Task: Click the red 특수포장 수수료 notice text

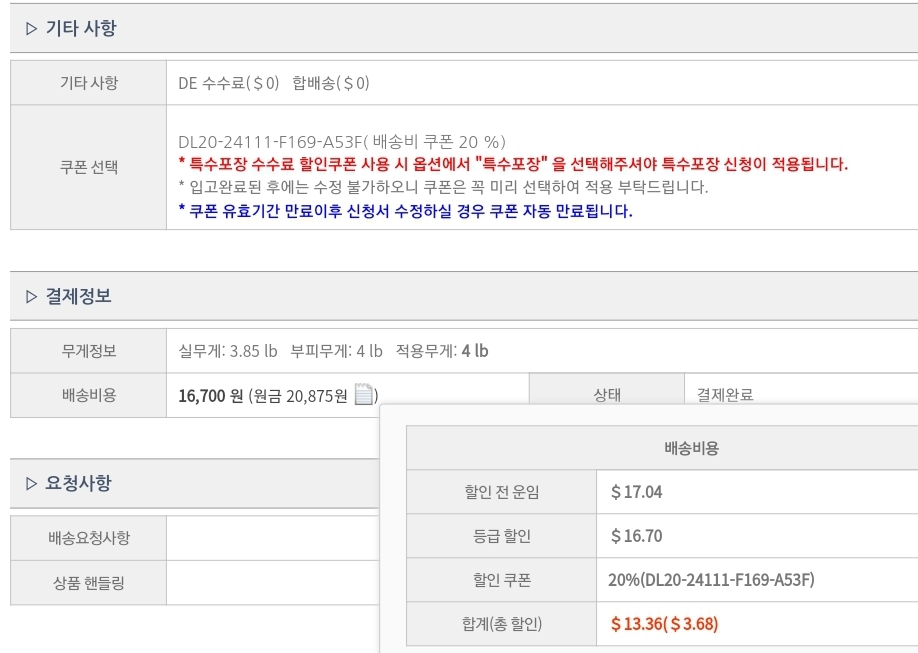Action: (x=512, y=164)
